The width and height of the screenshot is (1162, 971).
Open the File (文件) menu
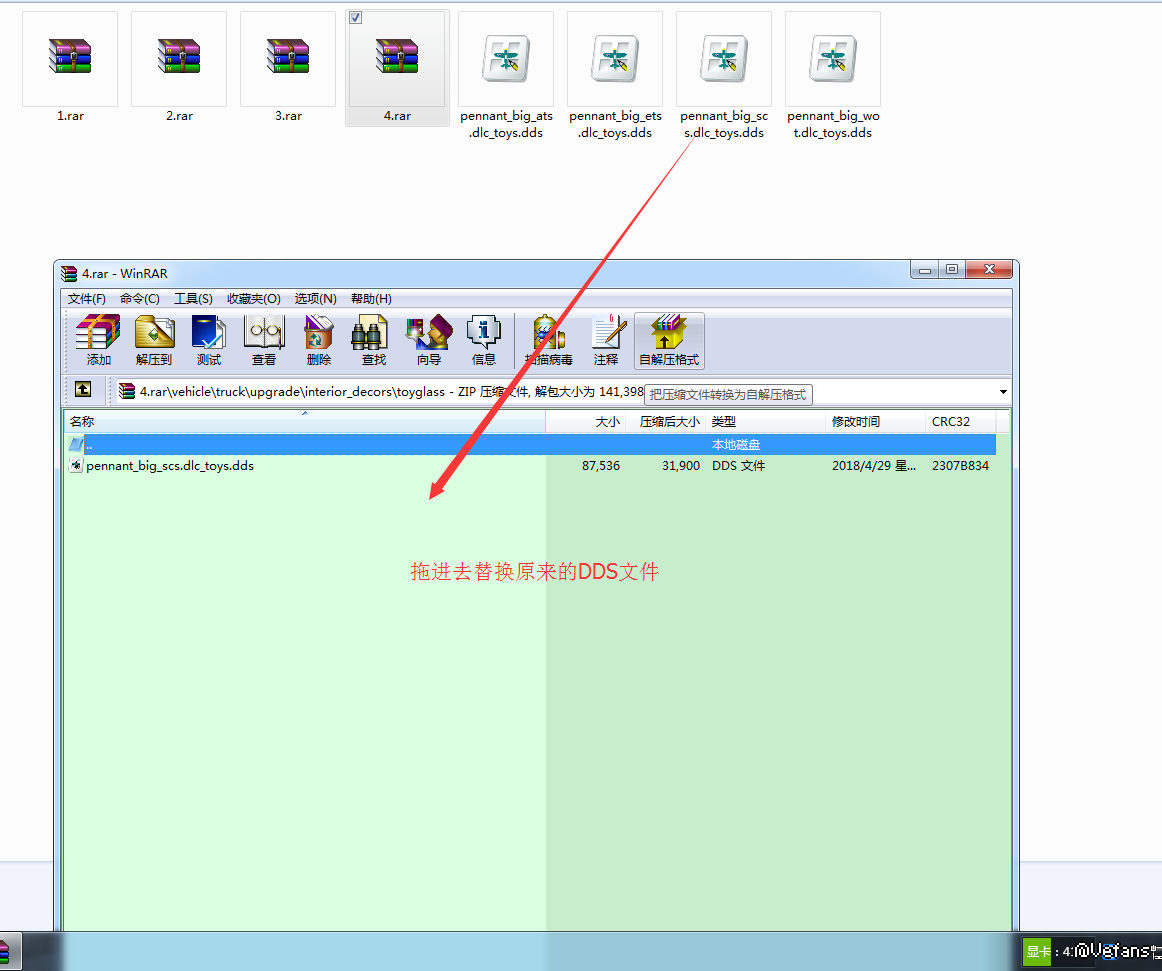click(87, 298)
